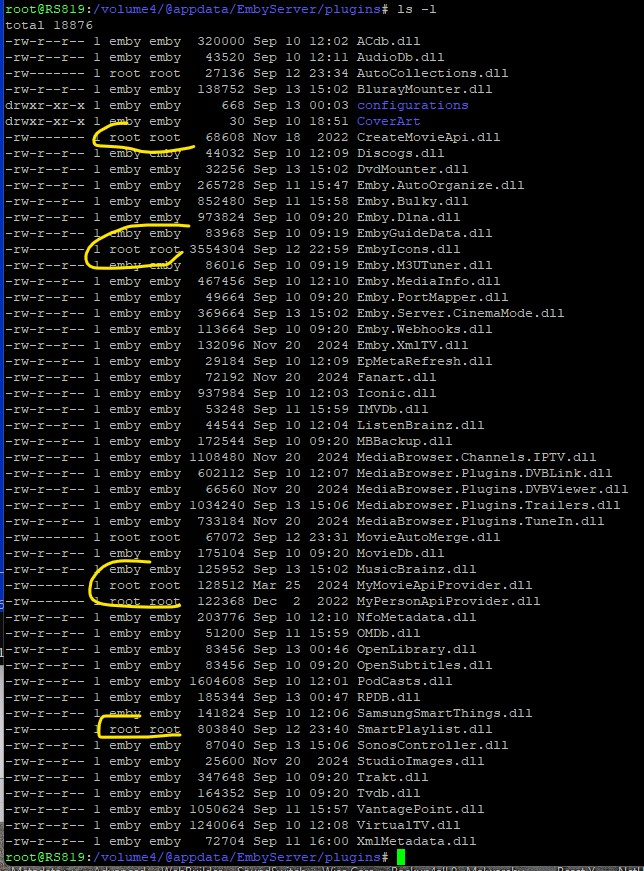Click Mediabrowser.Plugins.Trailers.dll file name

[488, 505]
